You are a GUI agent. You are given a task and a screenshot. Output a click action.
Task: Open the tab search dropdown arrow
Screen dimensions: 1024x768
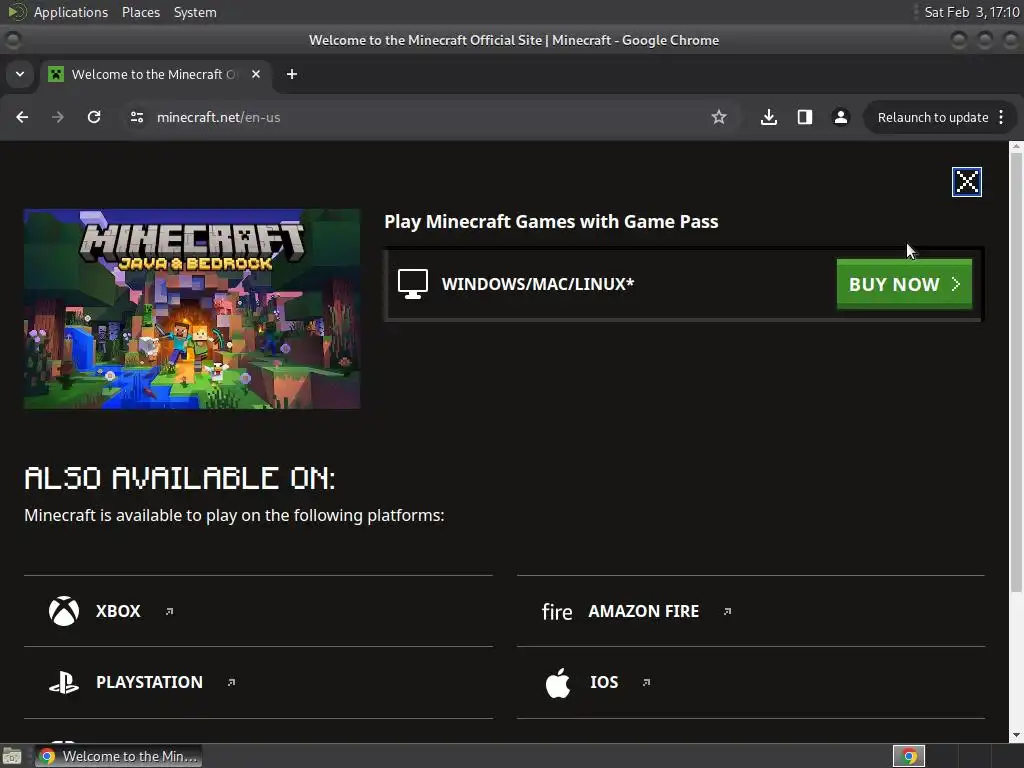20,74
